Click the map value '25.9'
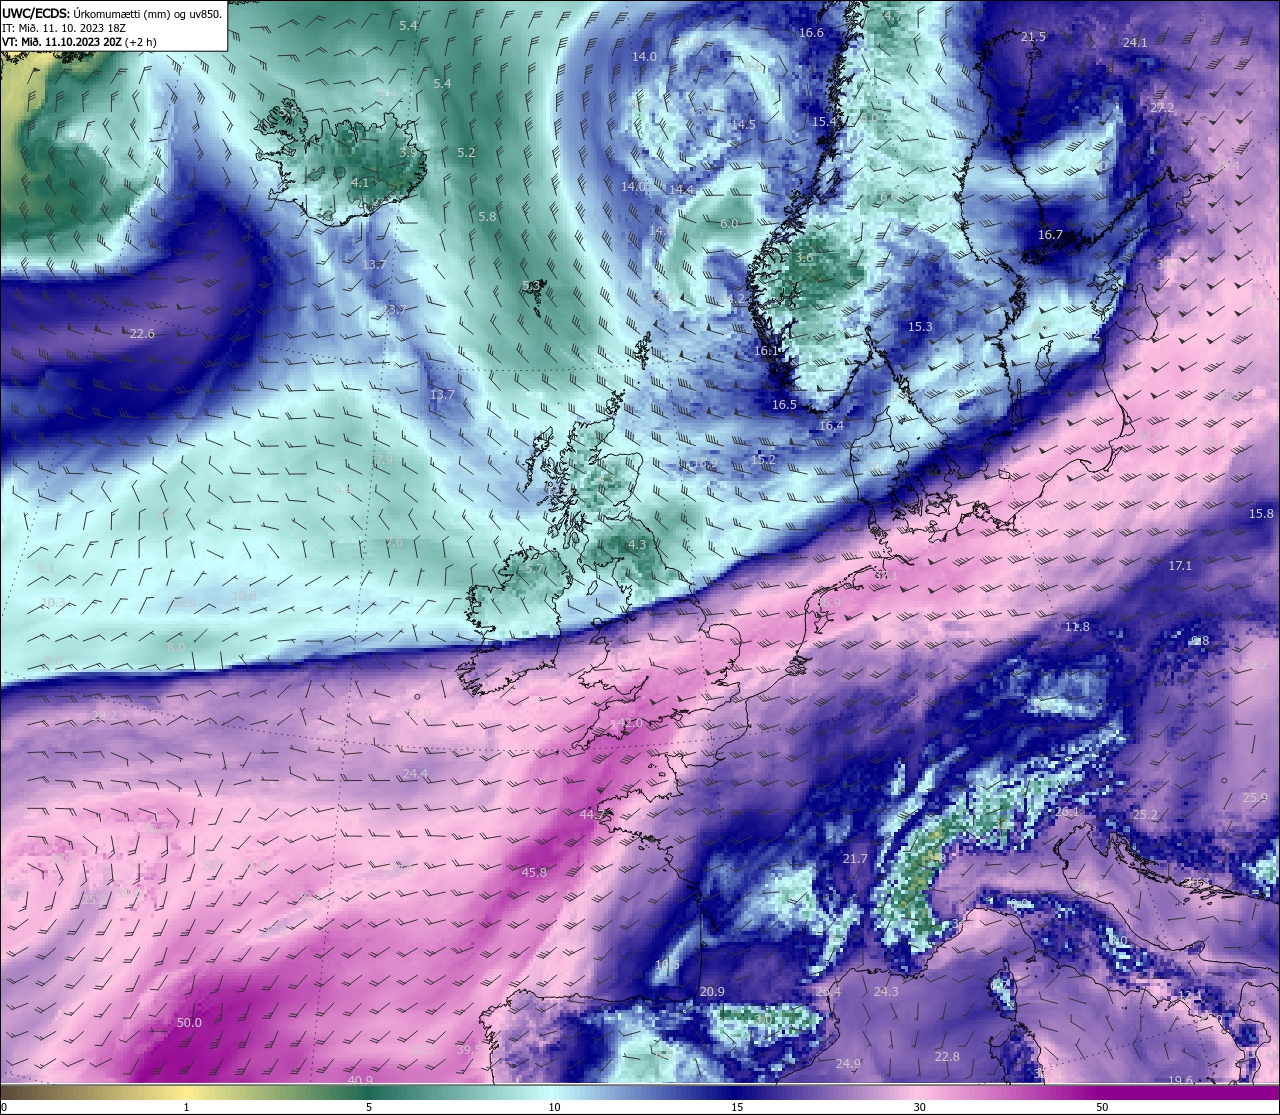This screenshot has height=1115, width=1280. point(1255,797)
